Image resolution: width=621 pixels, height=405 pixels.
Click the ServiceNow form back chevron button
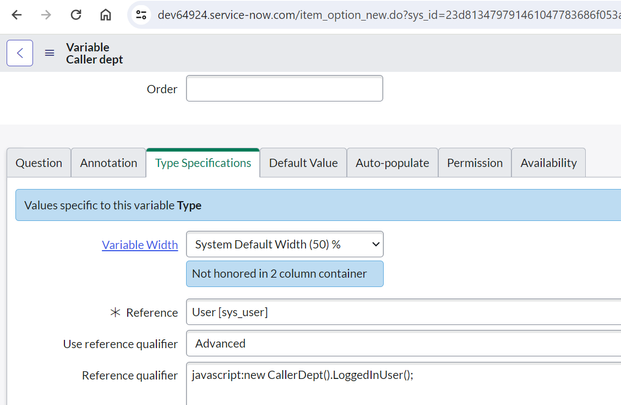pos(20,53)
